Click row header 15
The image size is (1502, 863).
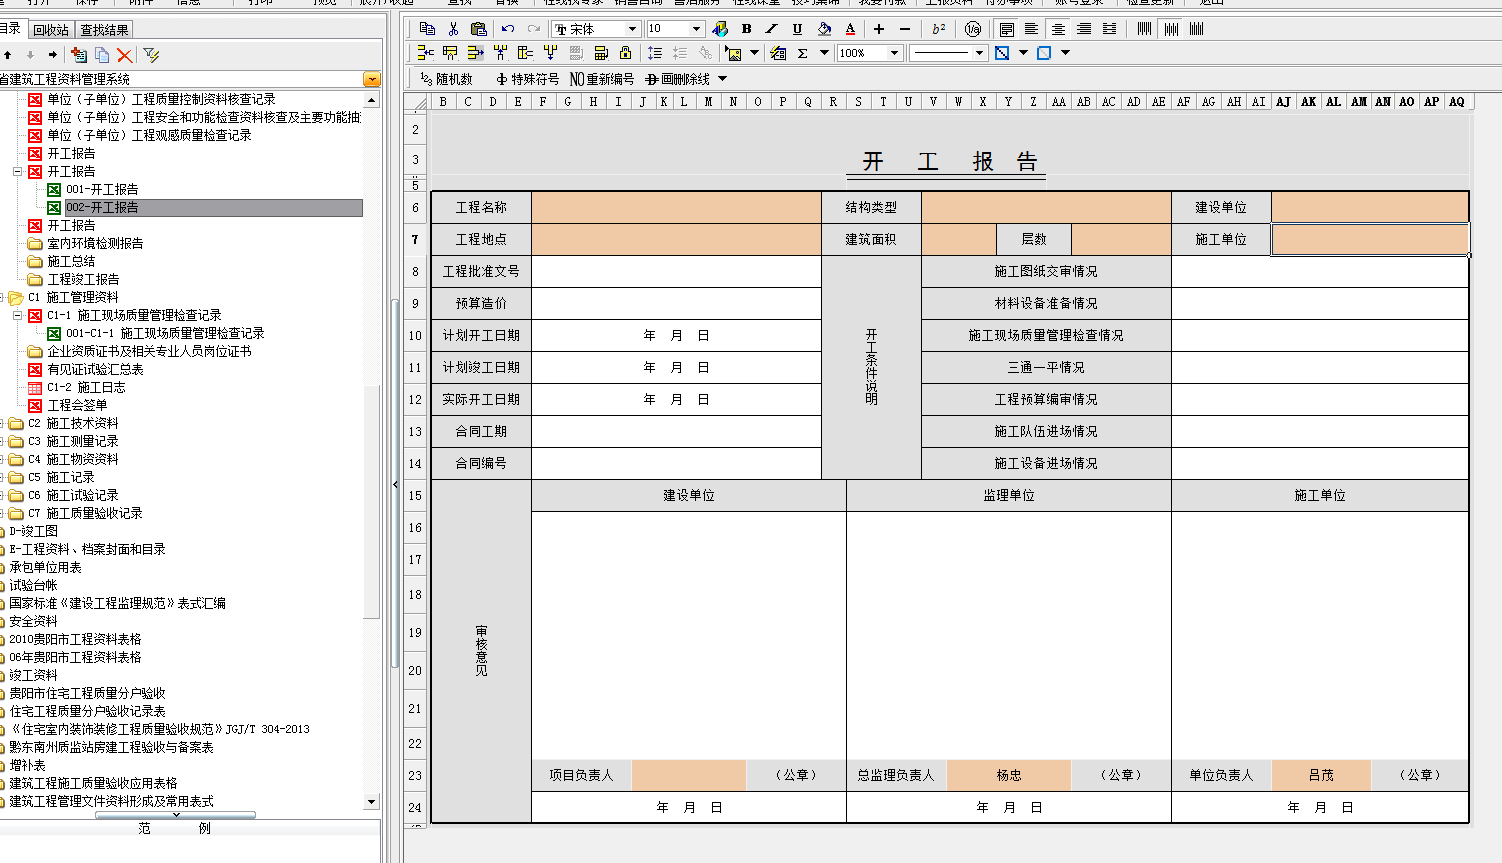pyautogui.click(x=415, y=495)
